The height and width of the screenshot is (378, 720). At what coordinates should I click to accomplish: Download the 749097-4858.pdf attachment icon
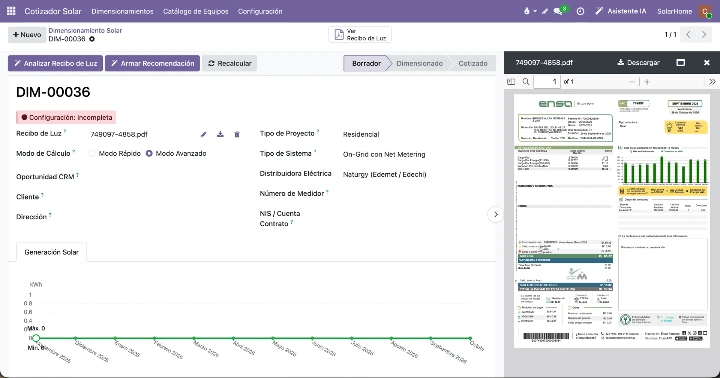220,134
